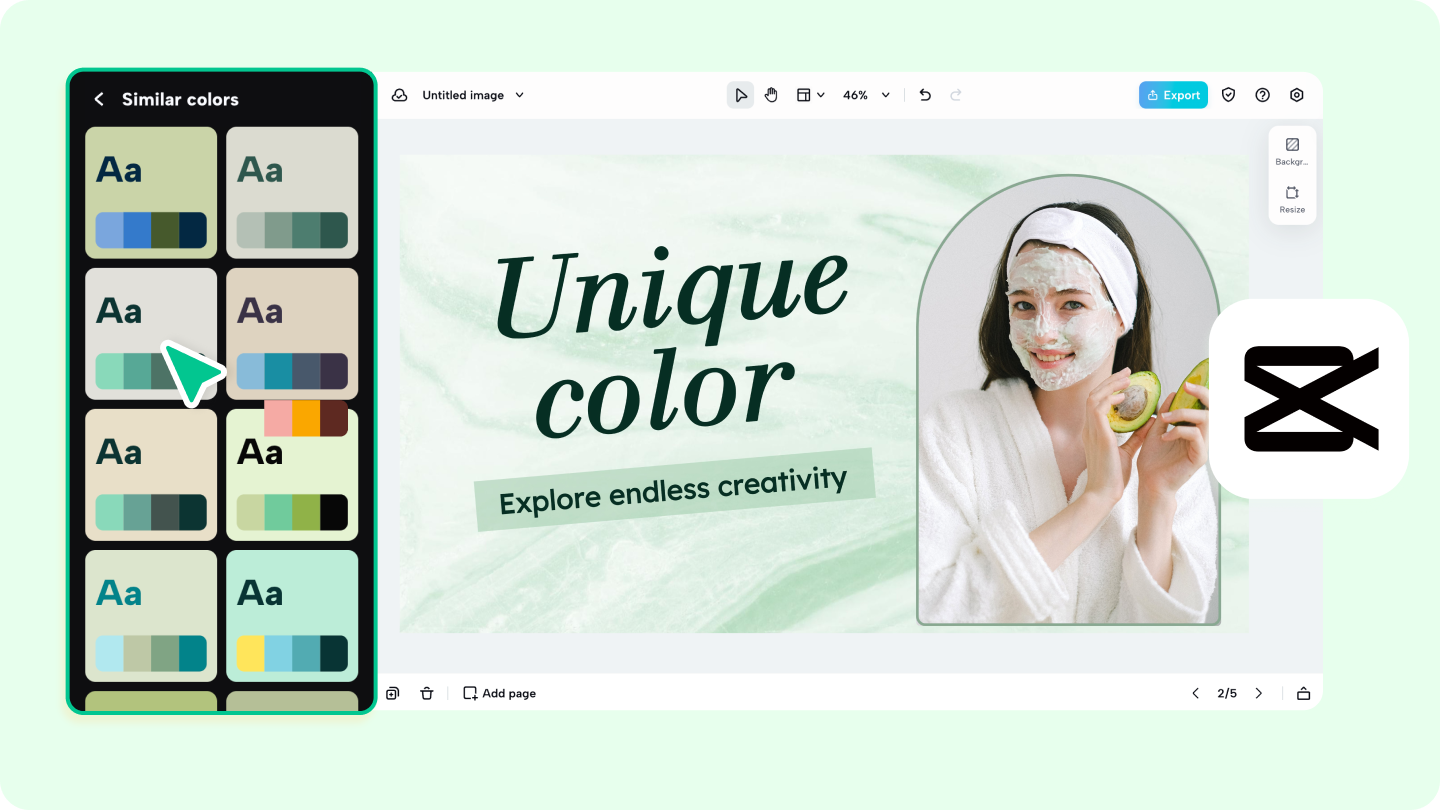Activate the hand pan tool
This screenshot has width=1440, height=810.
pyautogui.click(x=771, y=94)
